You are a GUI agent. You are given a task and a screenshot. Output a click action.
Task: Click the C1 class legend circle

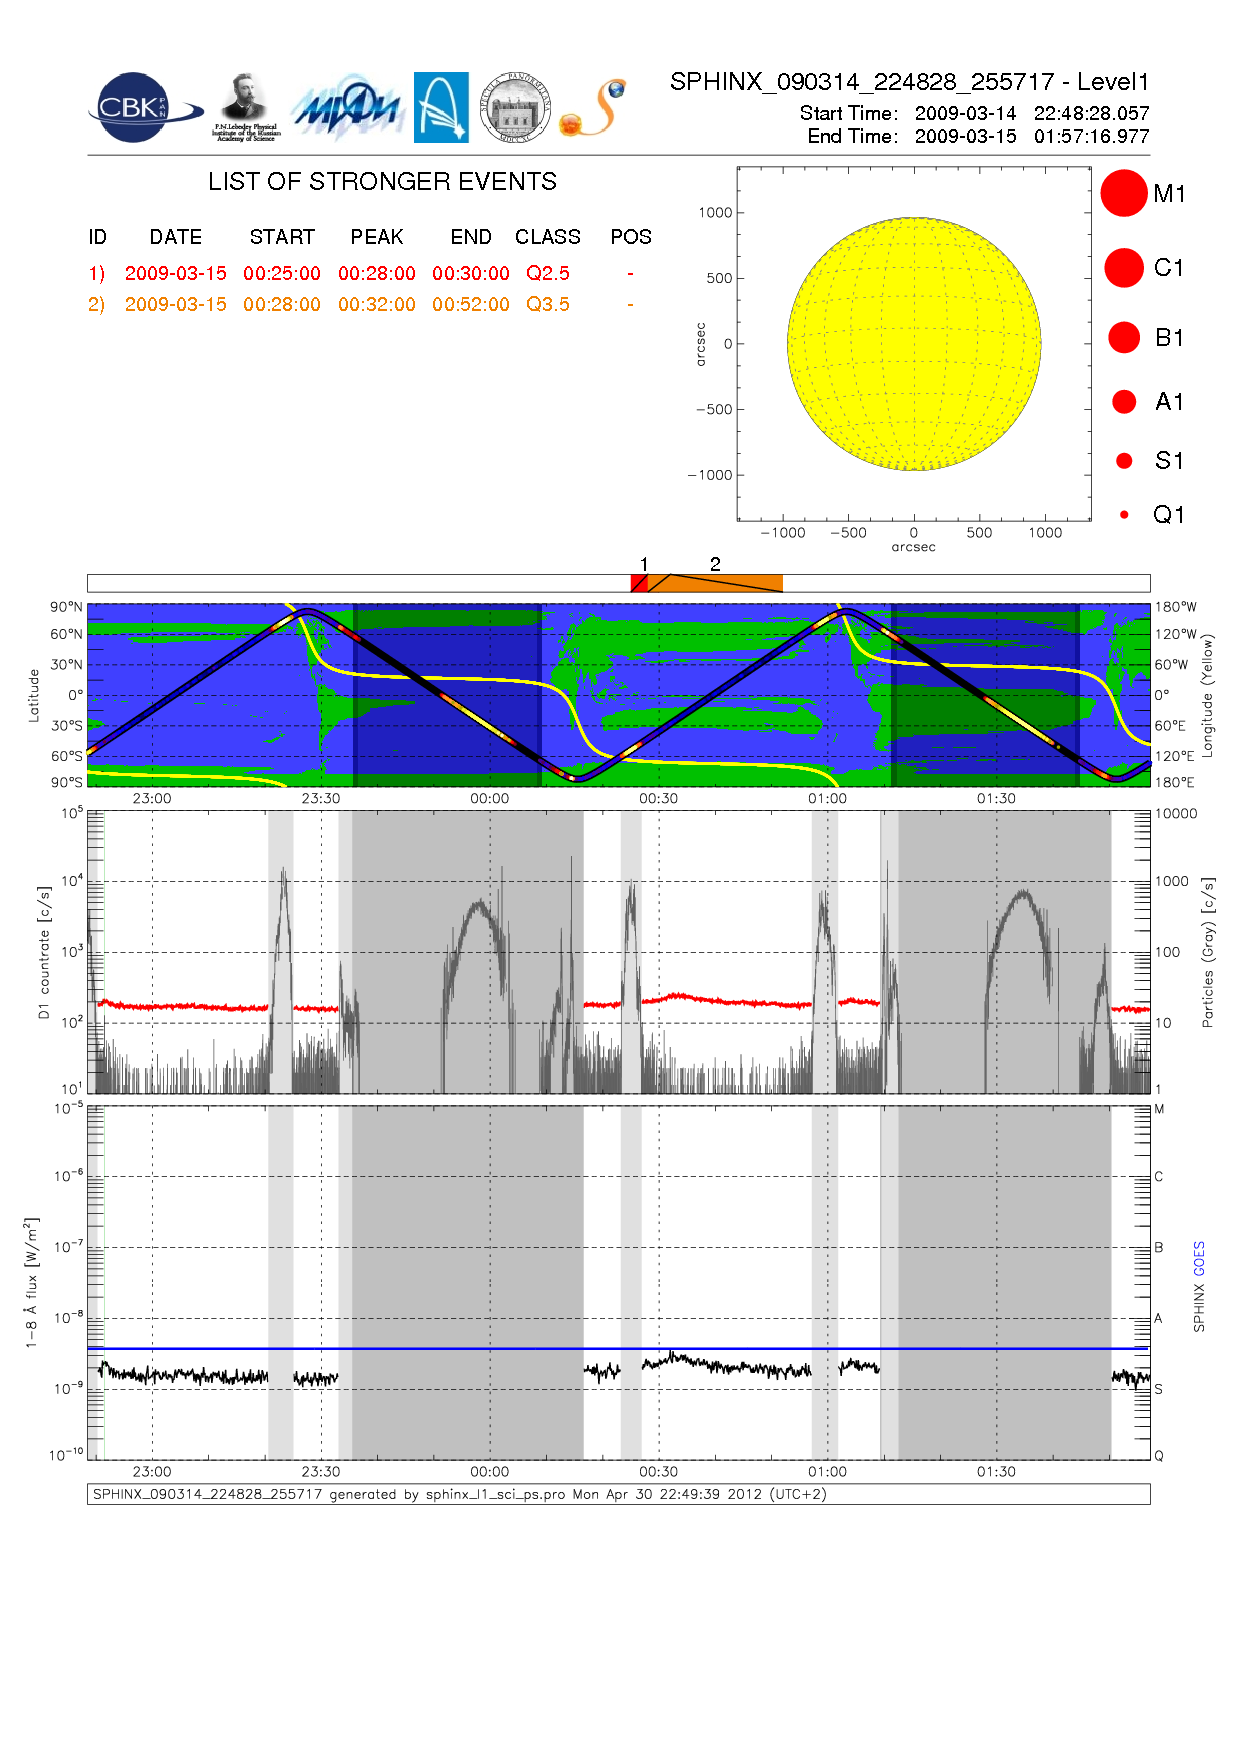(x=1123, y=268)
